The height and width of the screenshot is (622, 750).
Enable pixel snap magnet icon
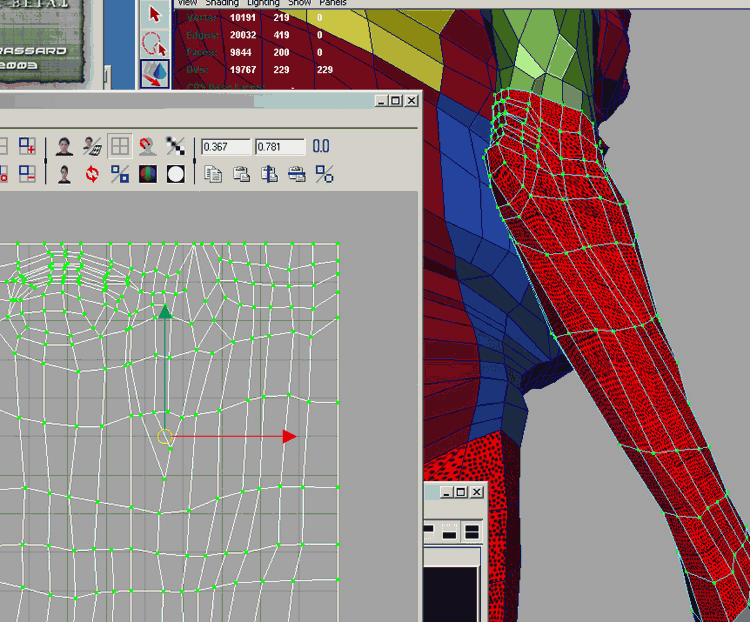tap(148, 147)
